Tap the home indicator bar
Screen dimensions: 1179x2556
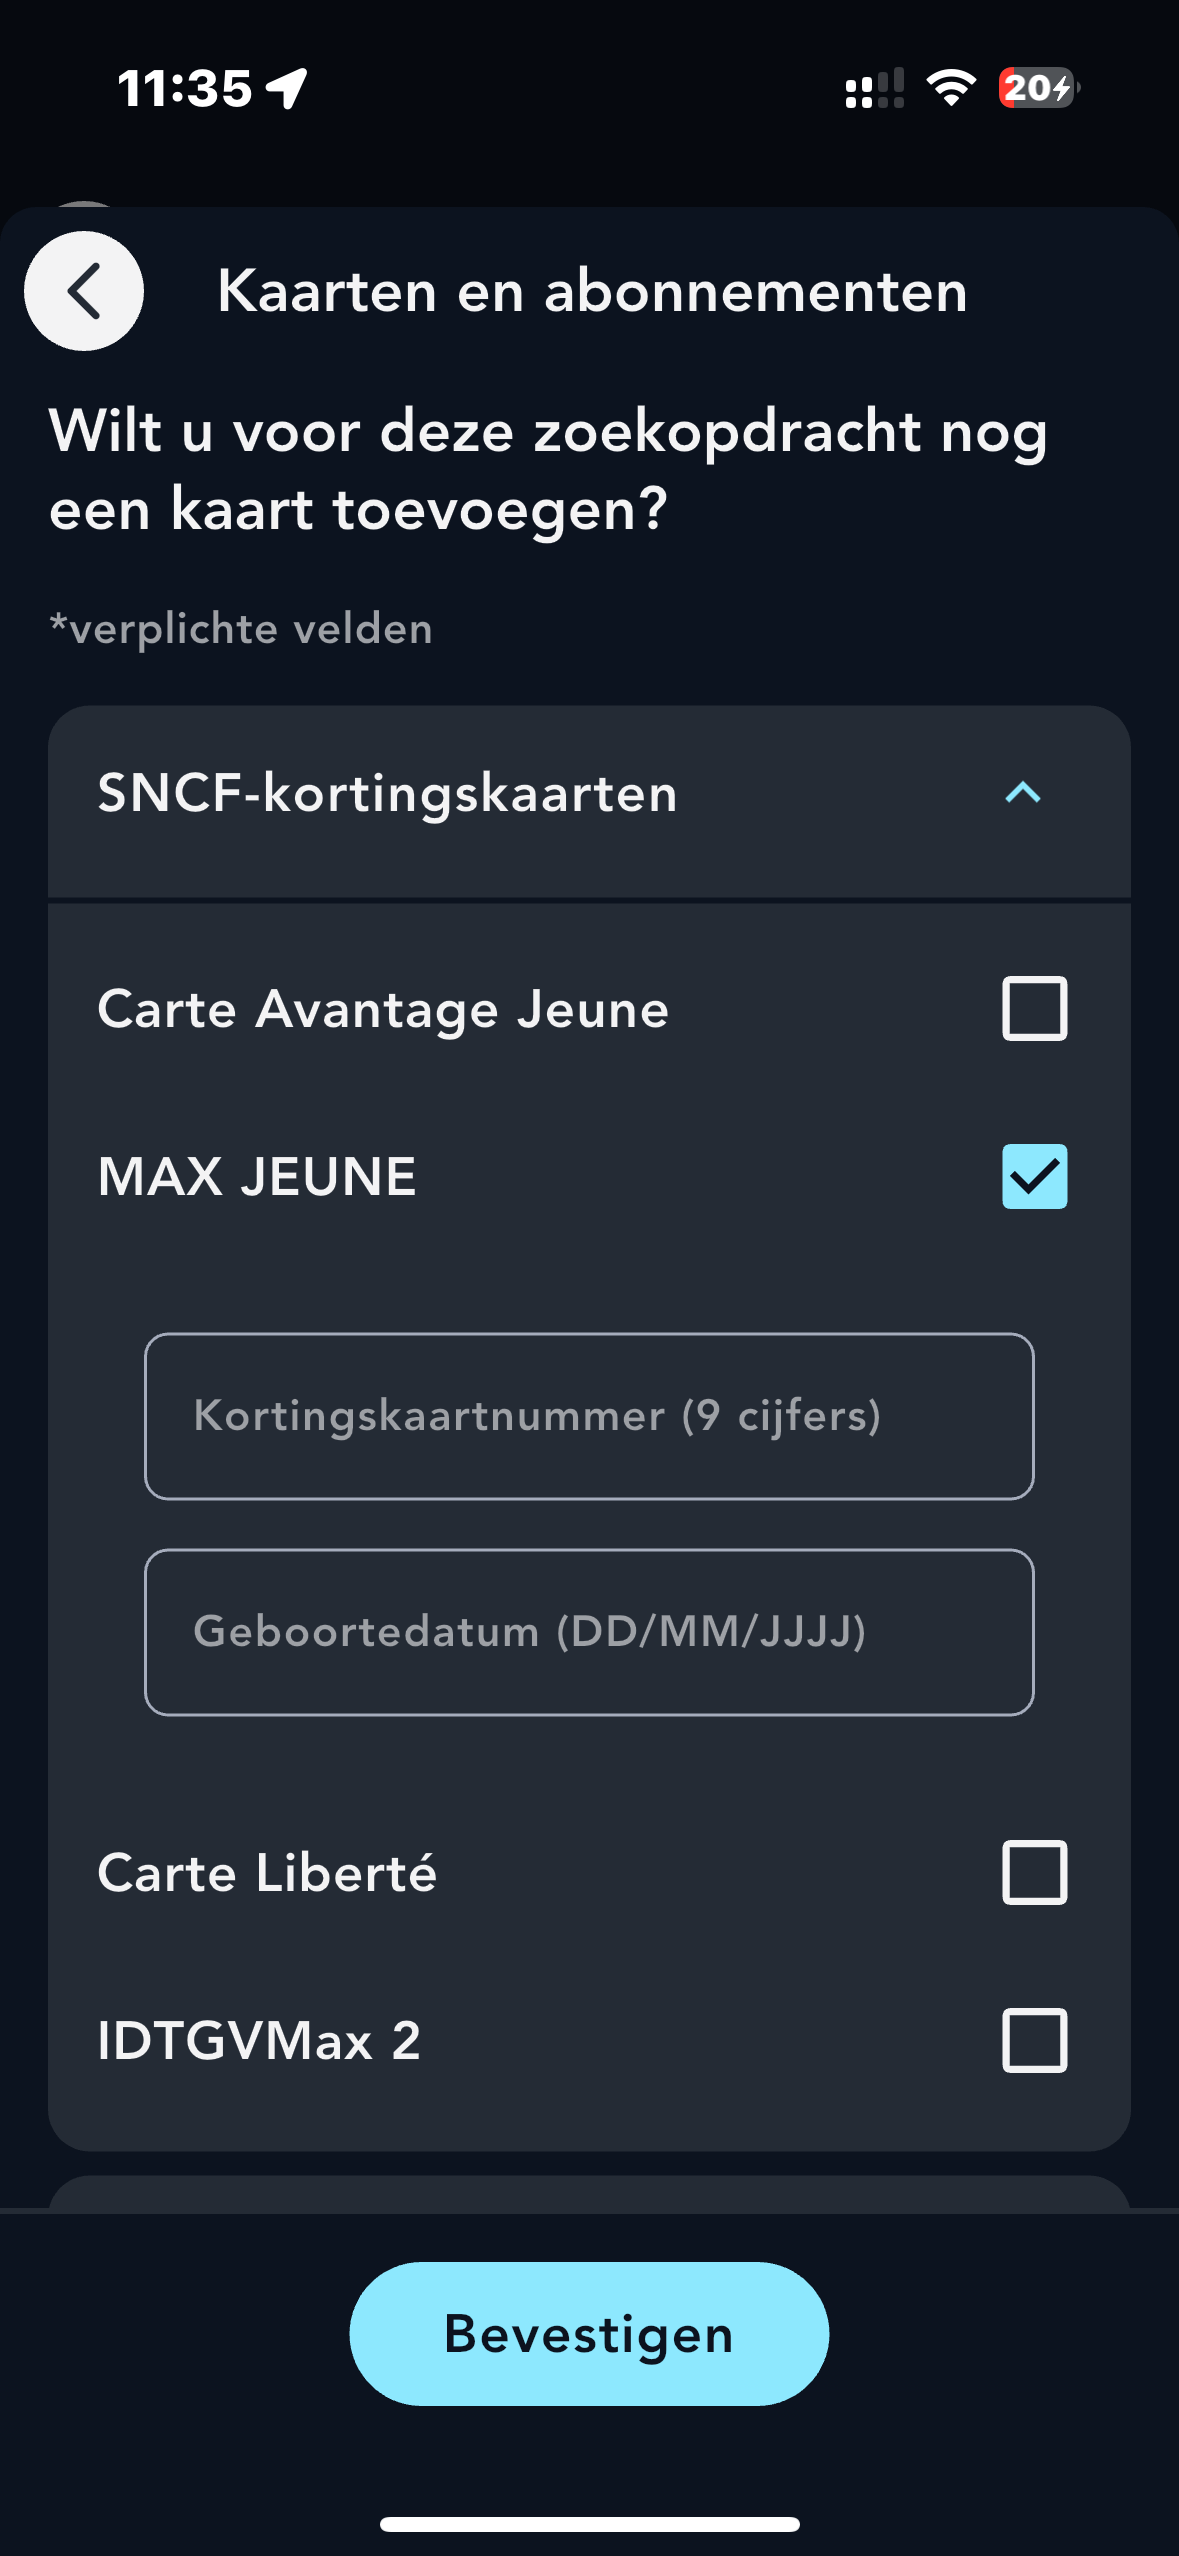pos(589,2524)
